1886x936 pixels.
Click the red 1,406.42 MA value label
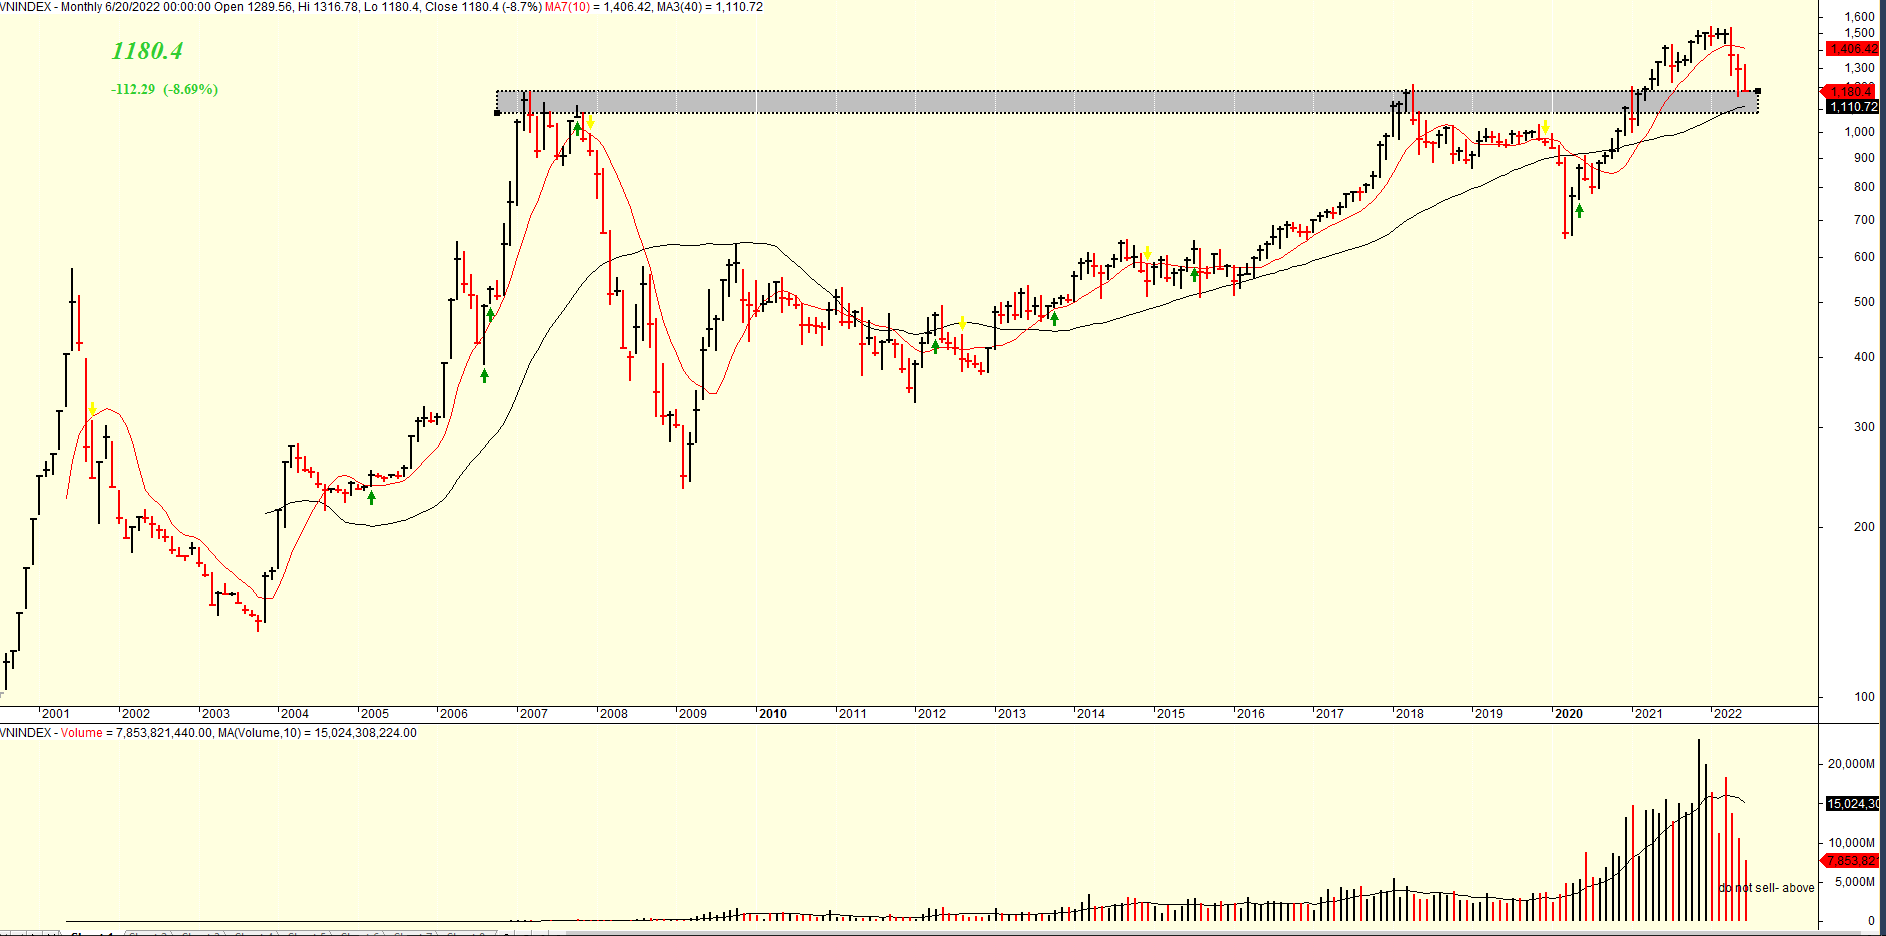pyautogui.click(x=1853, y=49)
